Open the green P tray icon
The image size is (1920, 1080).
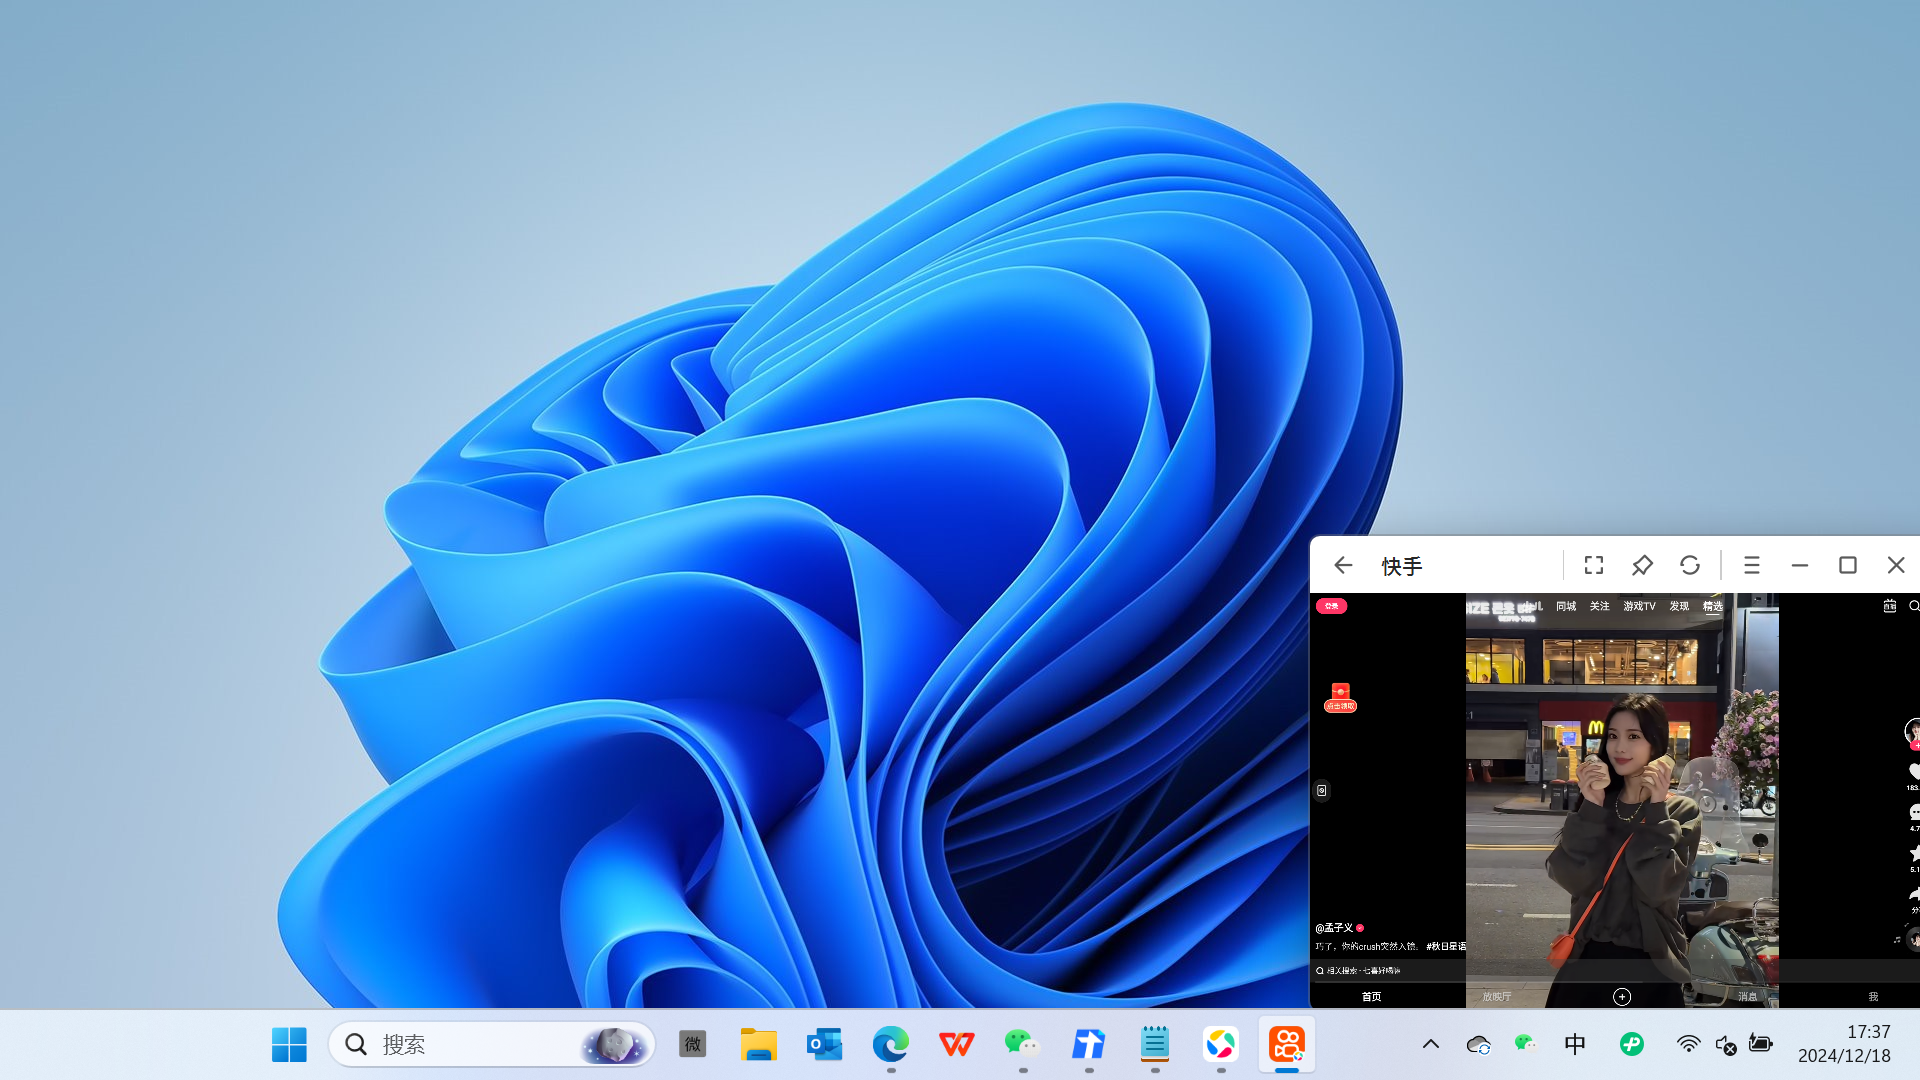tap(1632, 1045)
